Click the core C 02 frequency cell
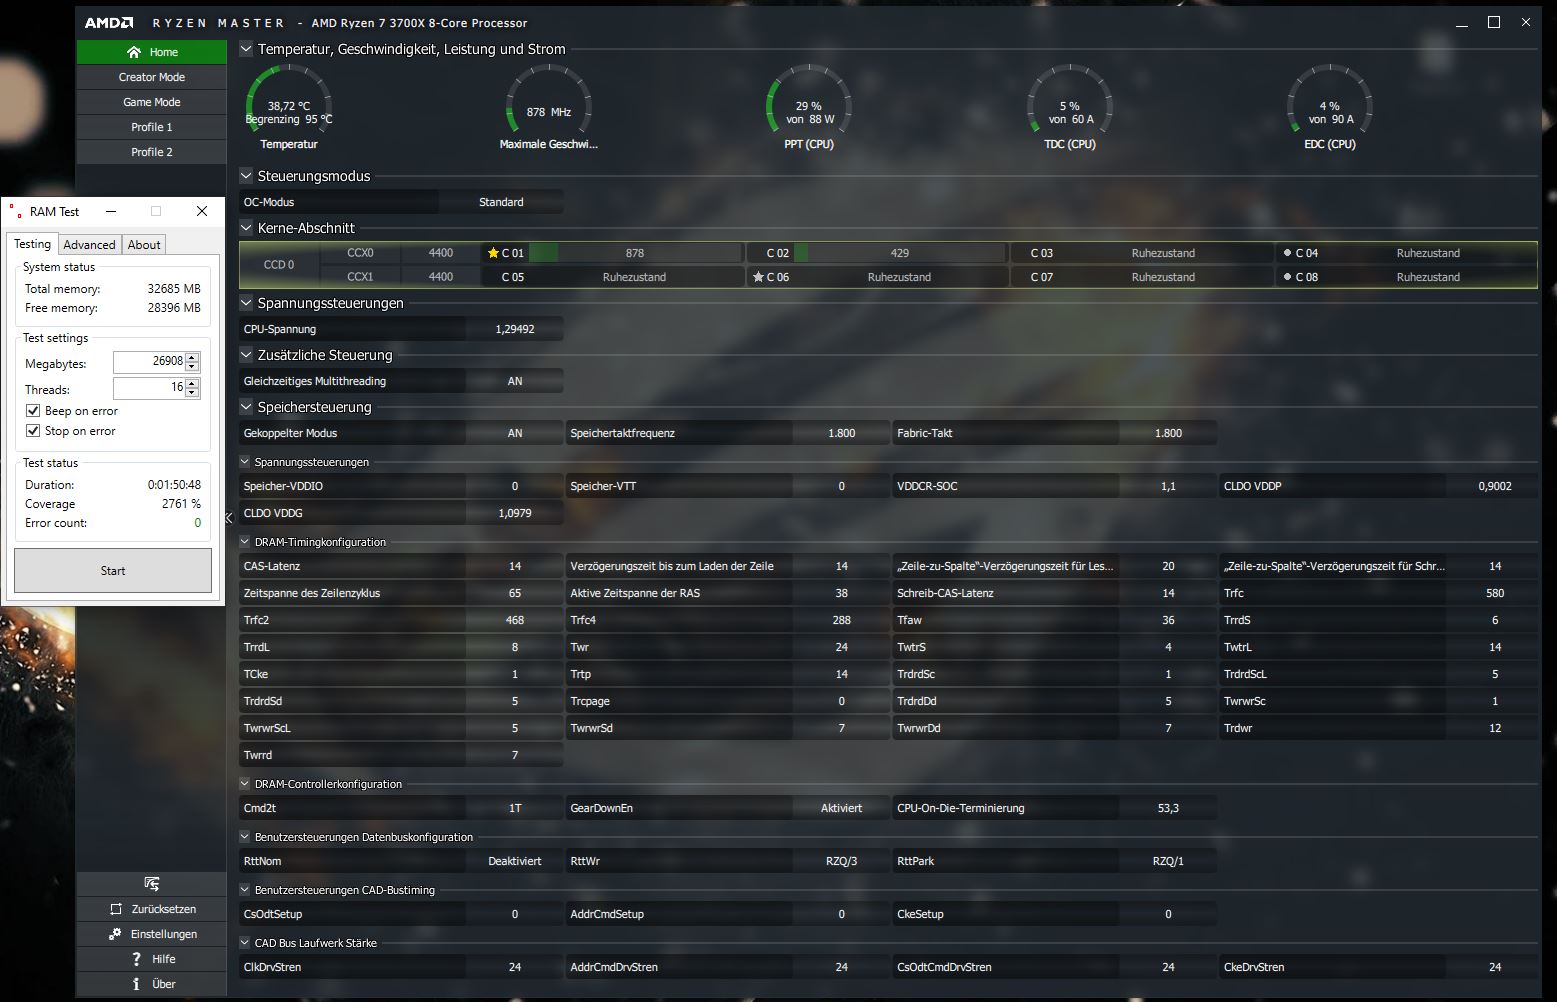Viewport: 1557px width, 1002px height. [x=899, y=253]
